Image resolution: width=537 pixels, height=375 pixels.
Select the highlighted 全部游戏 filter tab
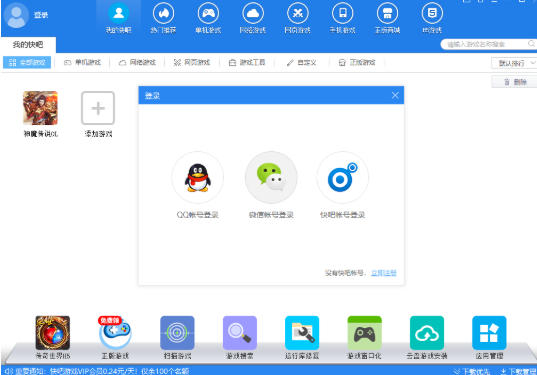(27, 62)
